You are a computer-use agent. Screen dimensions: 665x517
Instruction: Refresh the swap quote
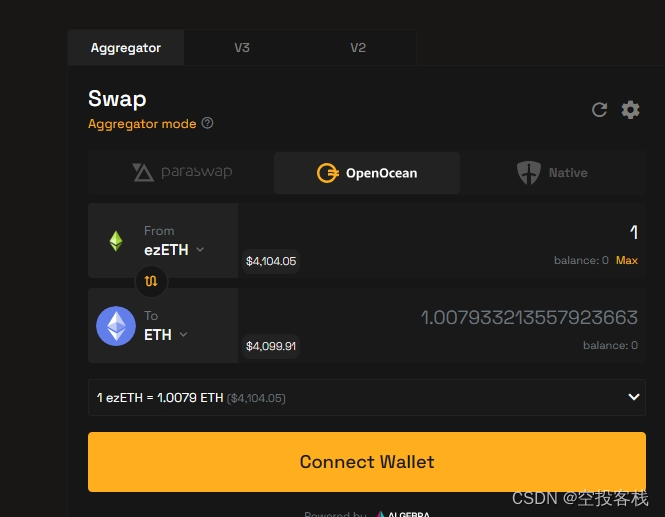tap(599, 110)
